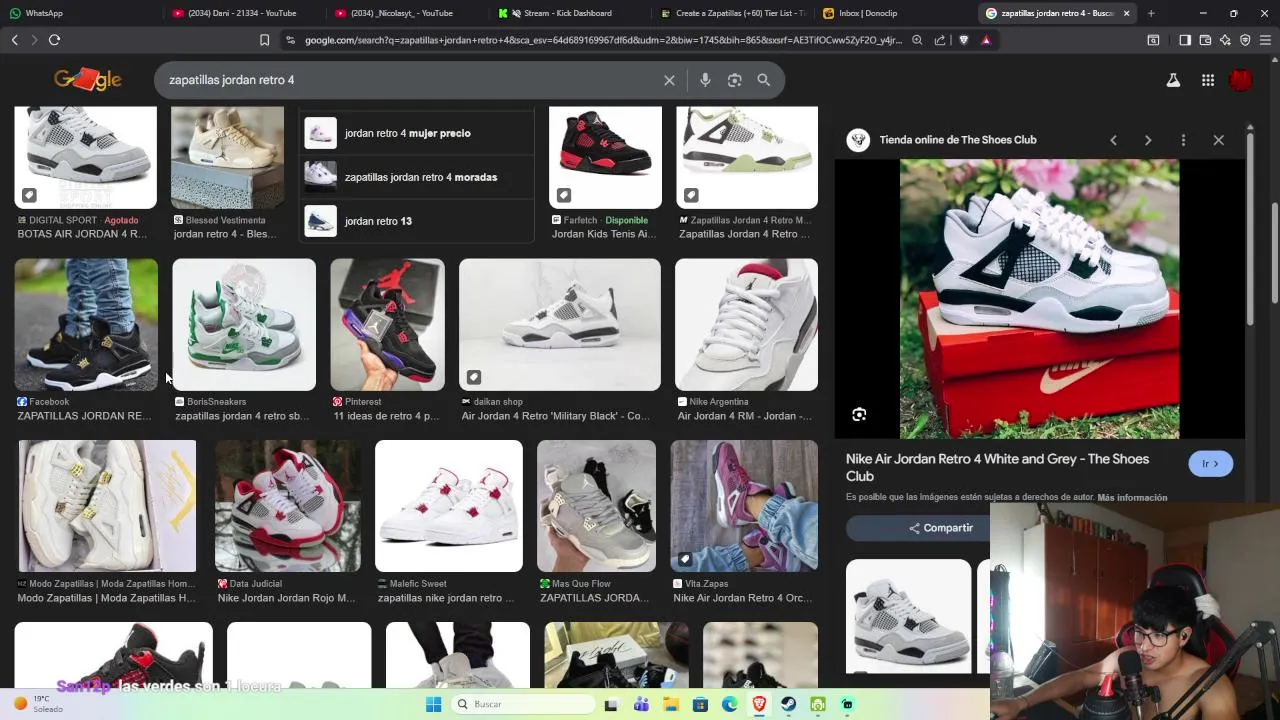Screen dimensions: 1280x720
Task: Click the magnifier search button
Action: tap(764, 80)
